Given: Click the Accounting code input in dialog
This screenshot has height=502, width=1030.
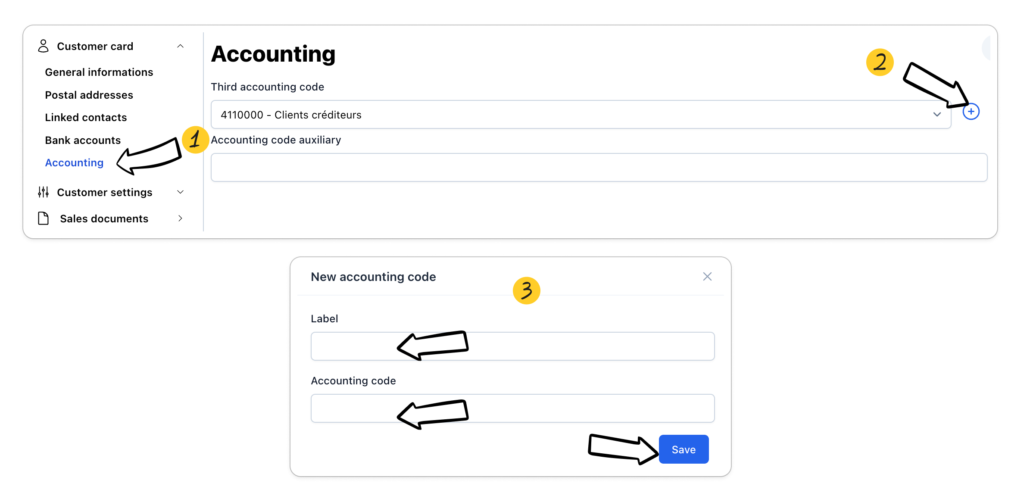Looking at the screenshot, I should [512, 408].
